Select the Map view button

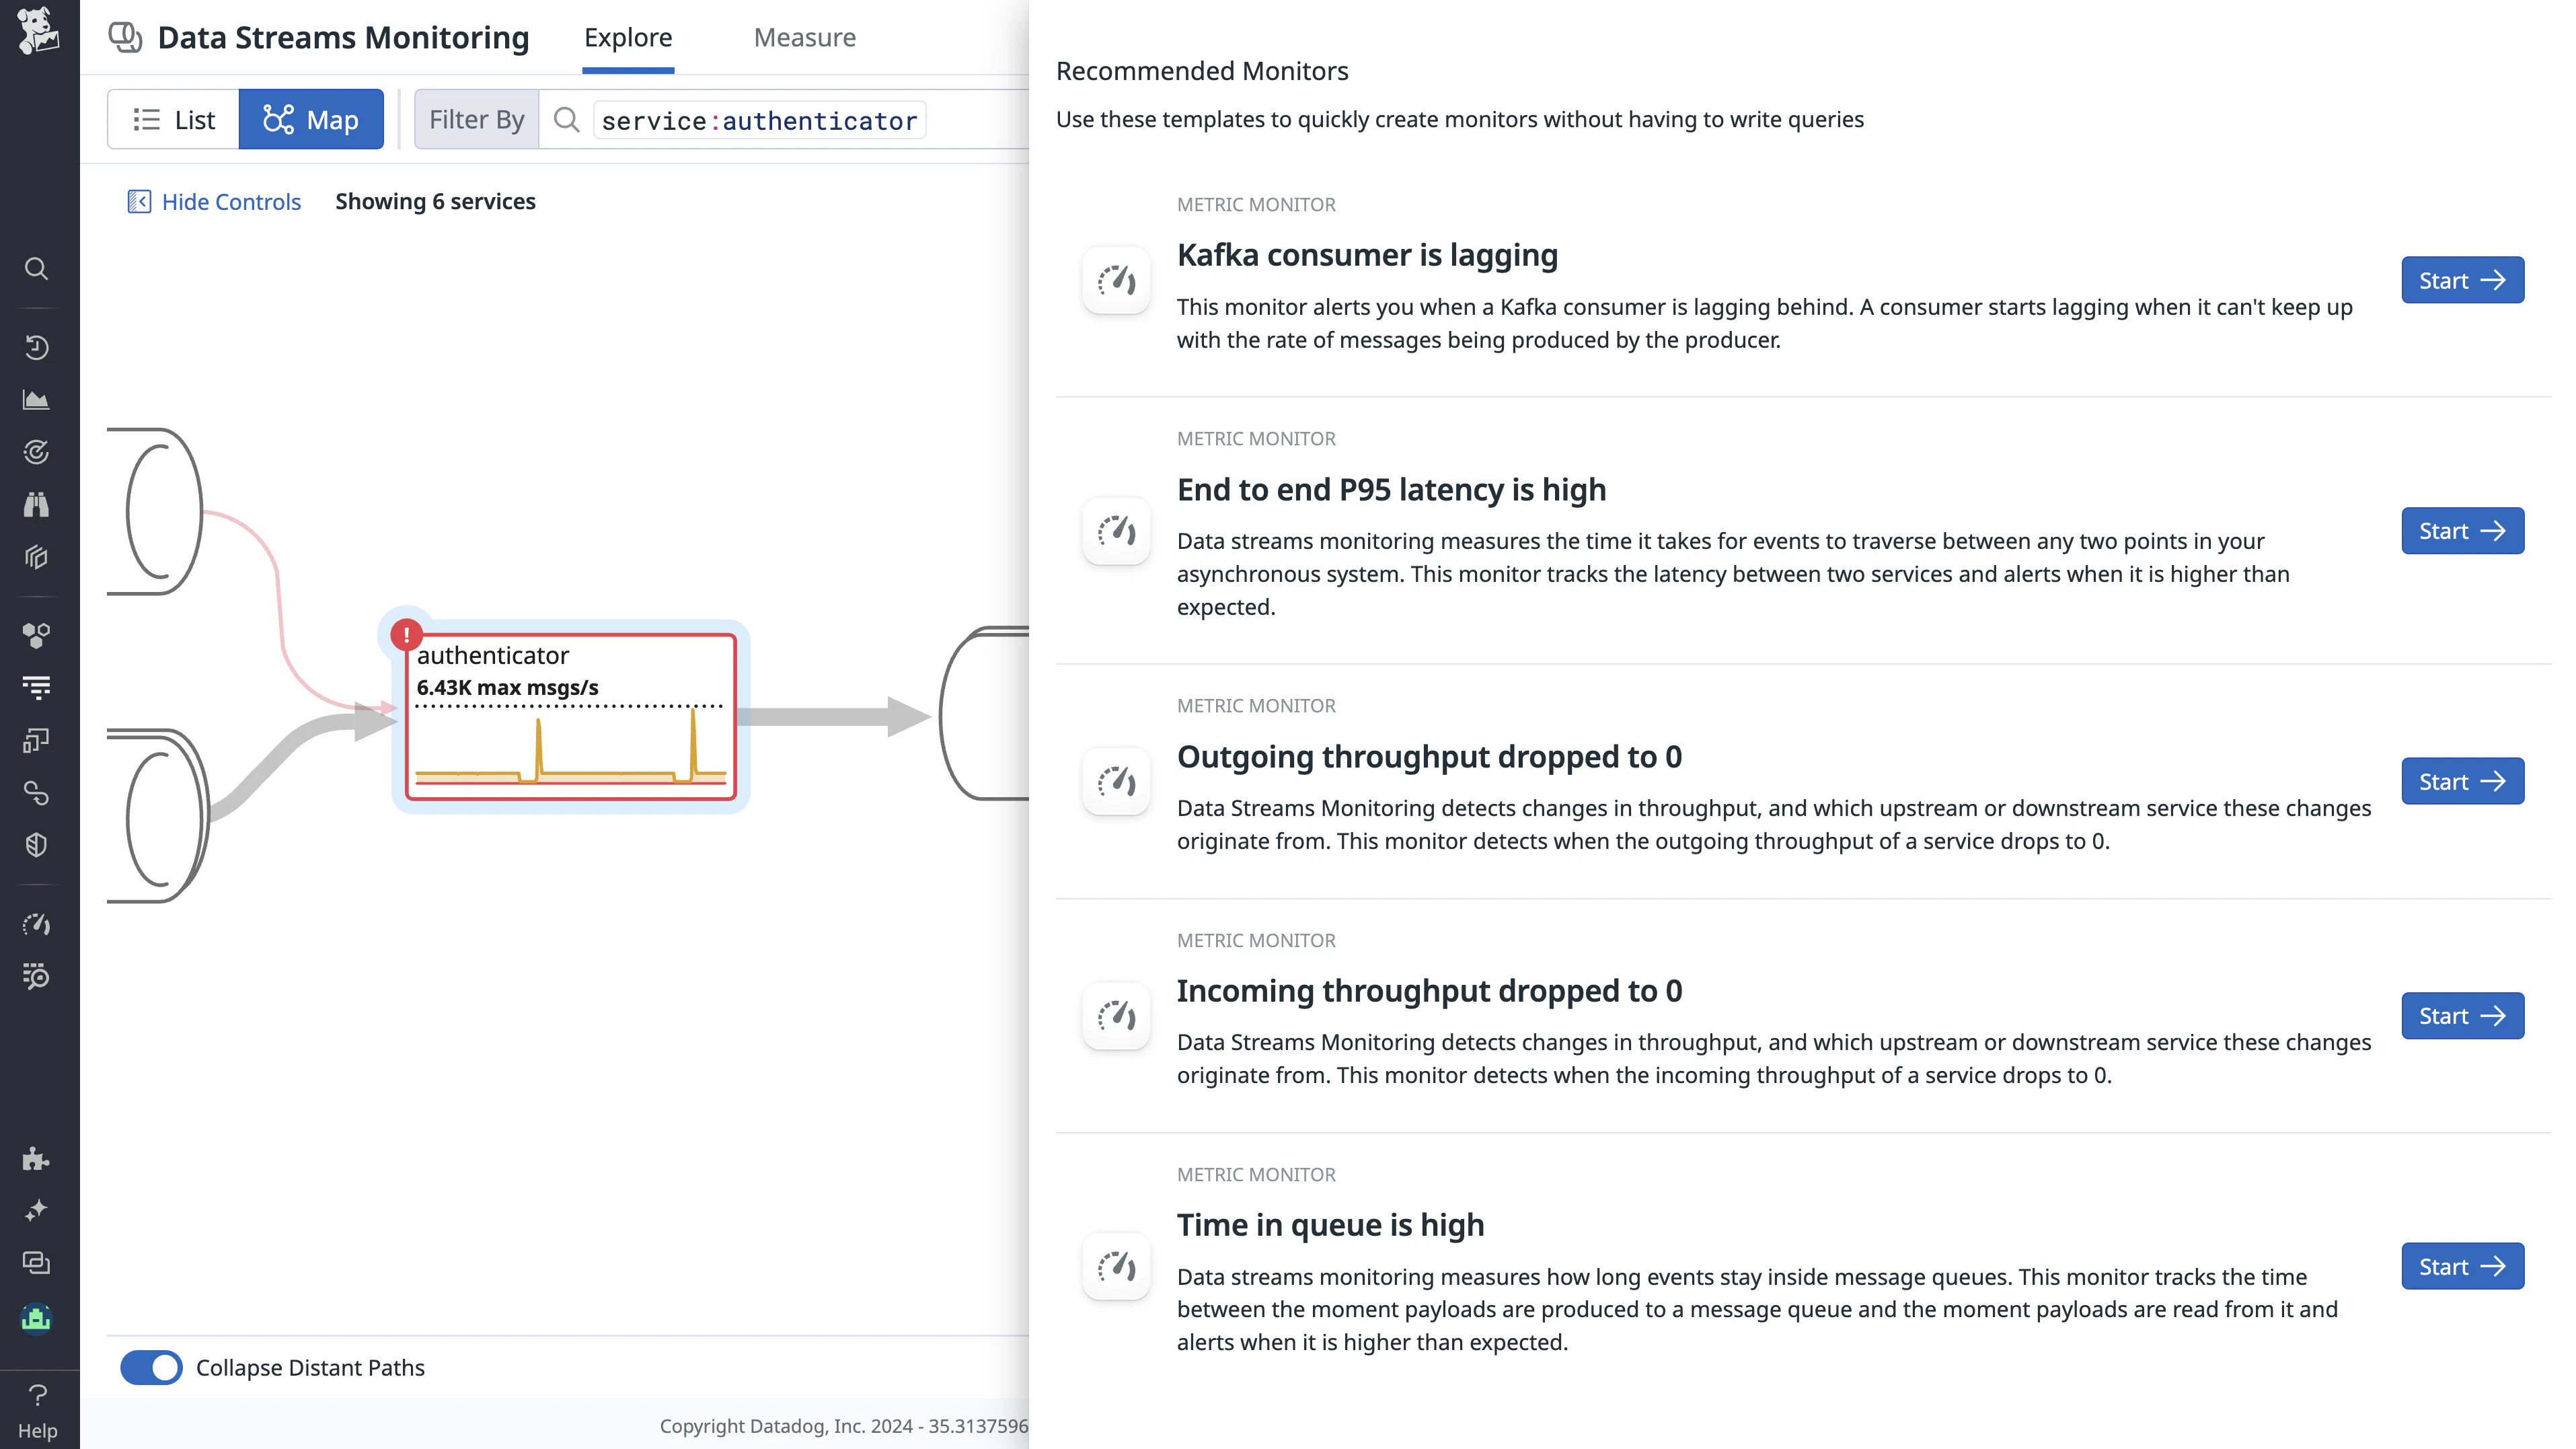(311, 119)
